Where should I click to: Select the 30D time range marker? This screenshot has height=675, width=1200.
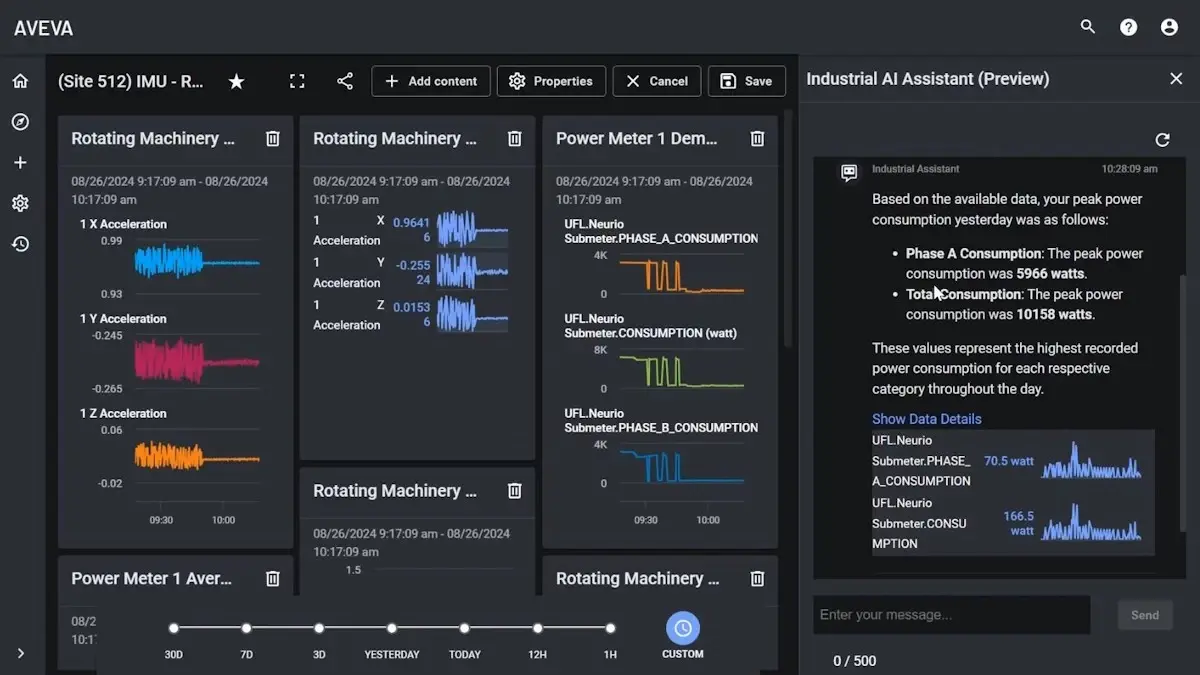pyautogui.click(x=174, y=628)
